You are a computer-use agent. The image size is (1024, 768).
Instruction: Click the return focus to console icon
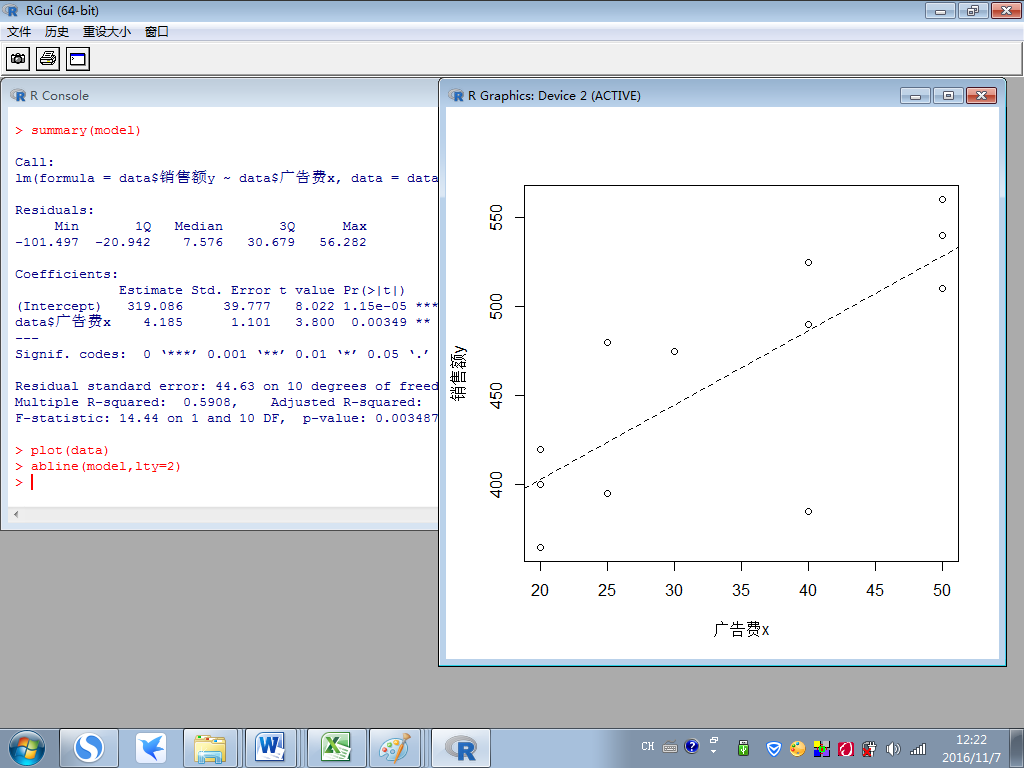(x=78, y=59)
